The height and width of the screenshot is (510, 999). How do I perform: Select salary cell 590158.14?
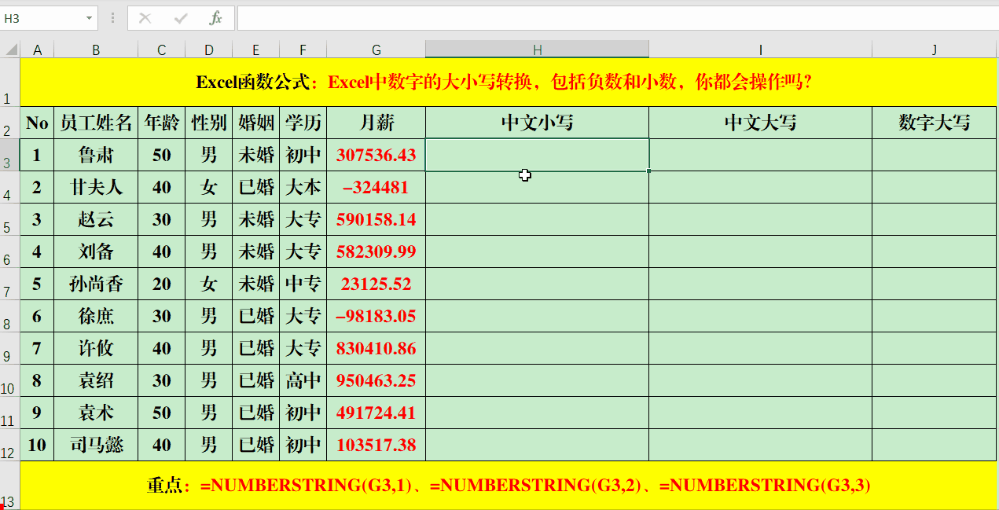click(376, 219)
